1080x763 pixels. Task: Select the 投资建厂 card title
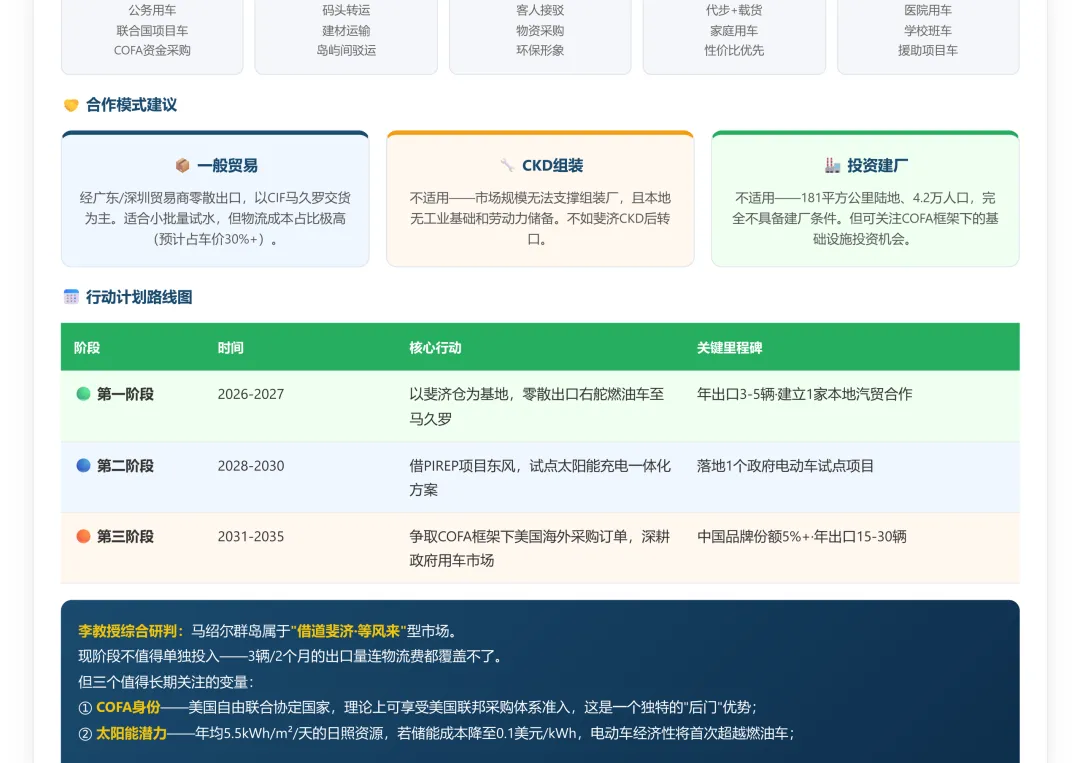pyautogui.click(x=878, y=165)
